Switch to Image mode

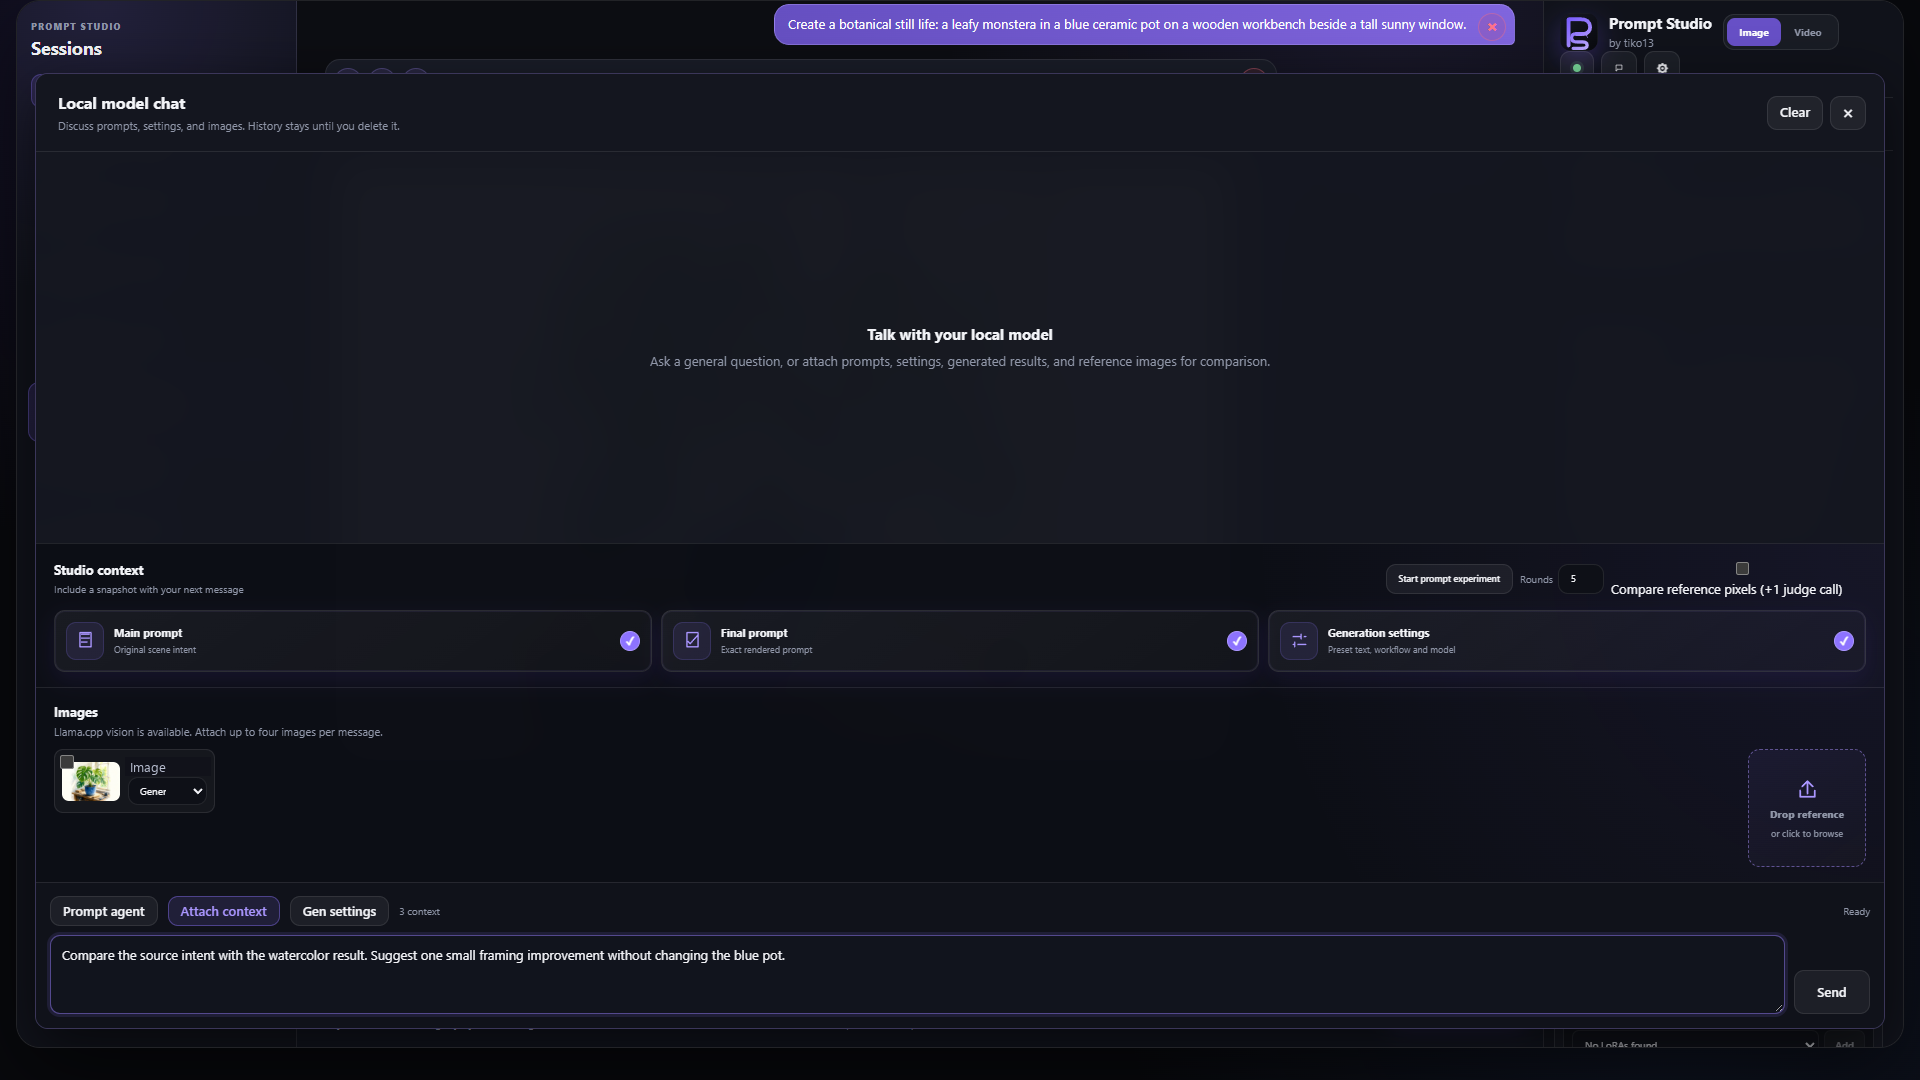pyautogui.click(x=1753, y=33)
